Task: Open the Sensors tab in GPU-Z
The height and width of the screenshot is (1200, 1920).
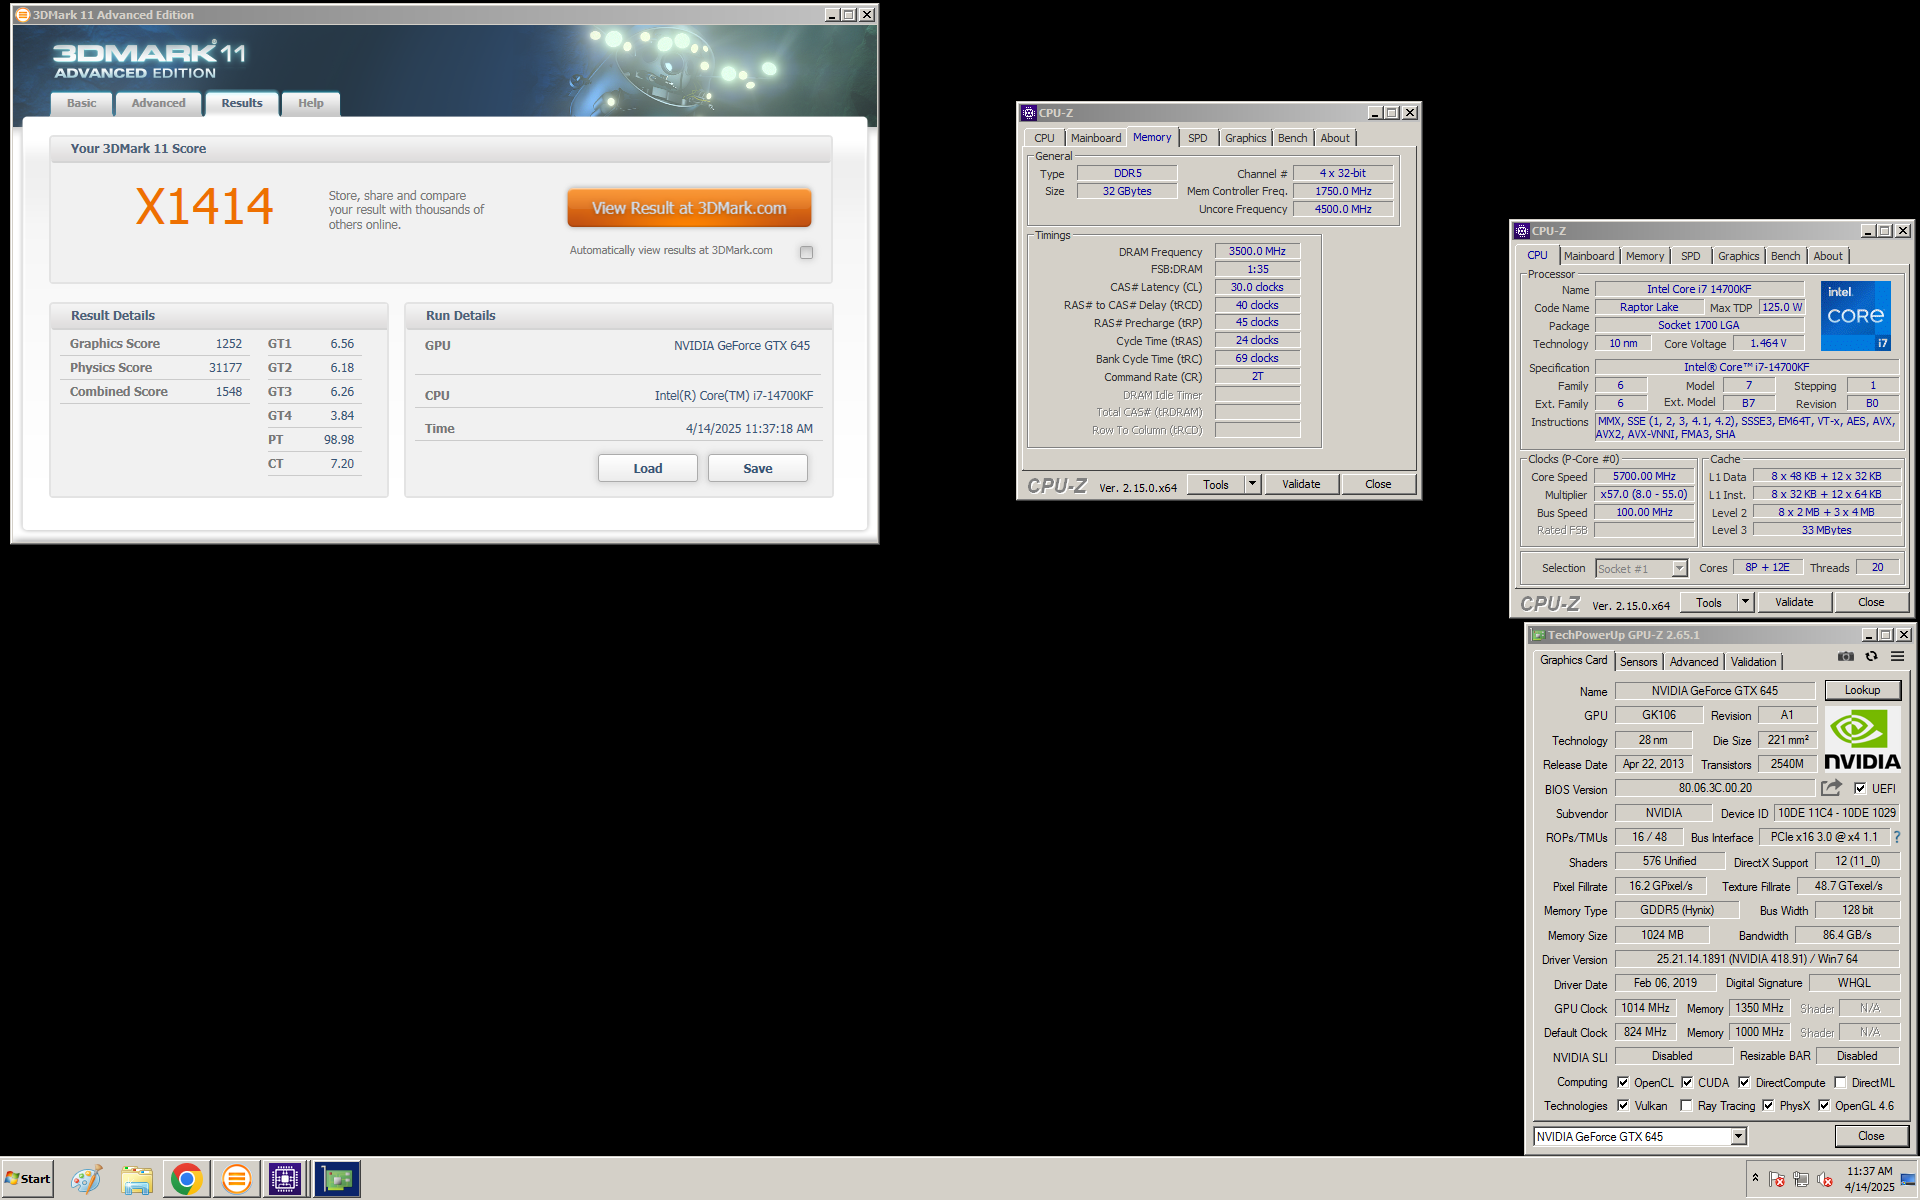Action: coord(1638,662)
